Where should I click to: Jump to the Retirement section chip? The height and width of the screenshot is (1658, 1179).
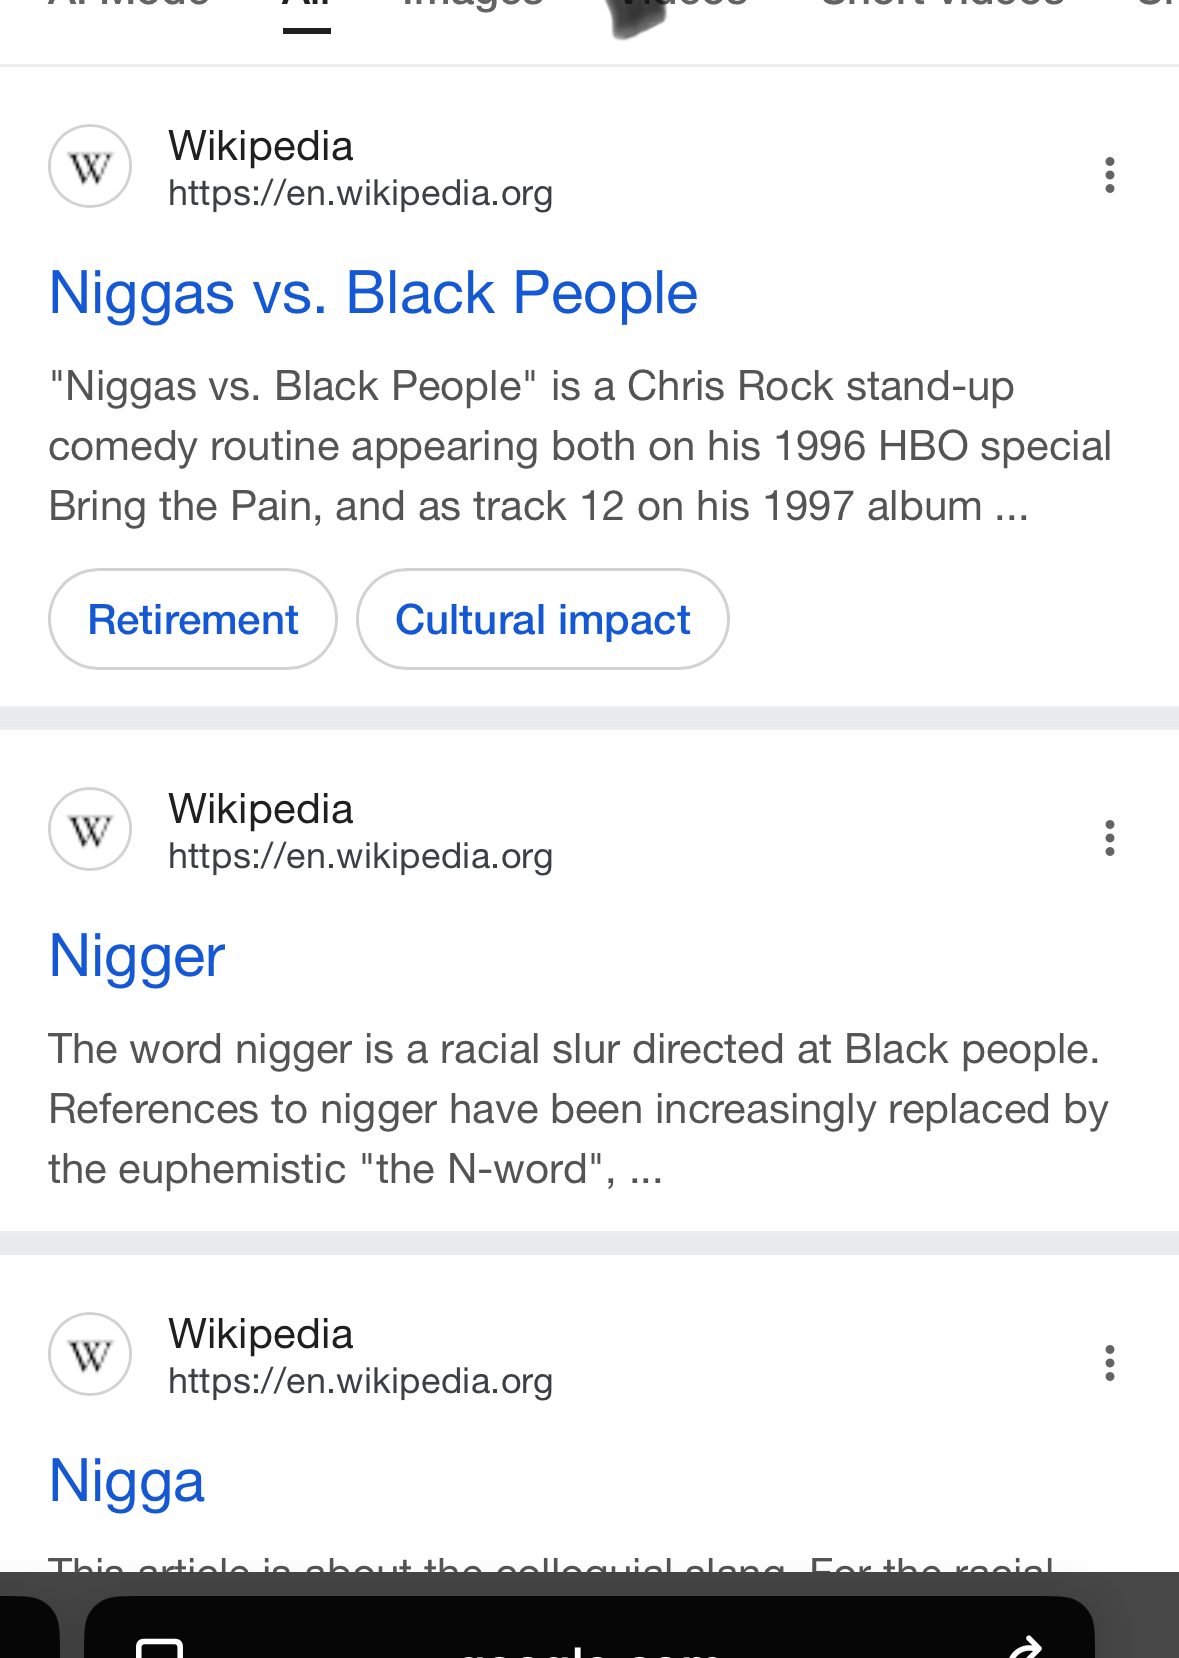(x=193, y=620)
